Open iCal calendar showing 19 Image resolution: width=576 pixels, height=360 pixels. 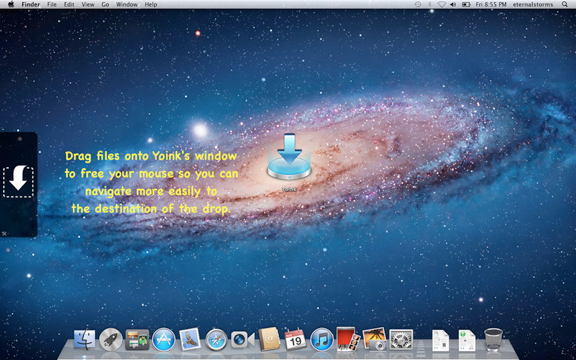pyautogui.click(x=295, y=339)
